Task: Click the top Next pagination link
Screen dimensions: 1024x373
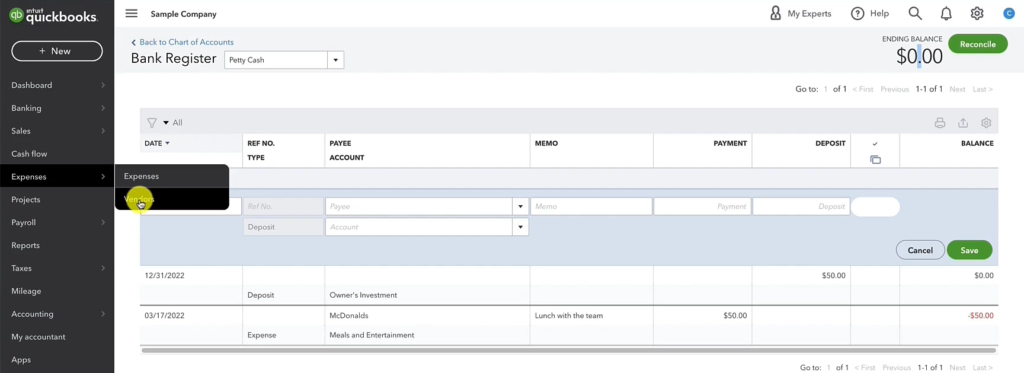Action: point(957,89)
